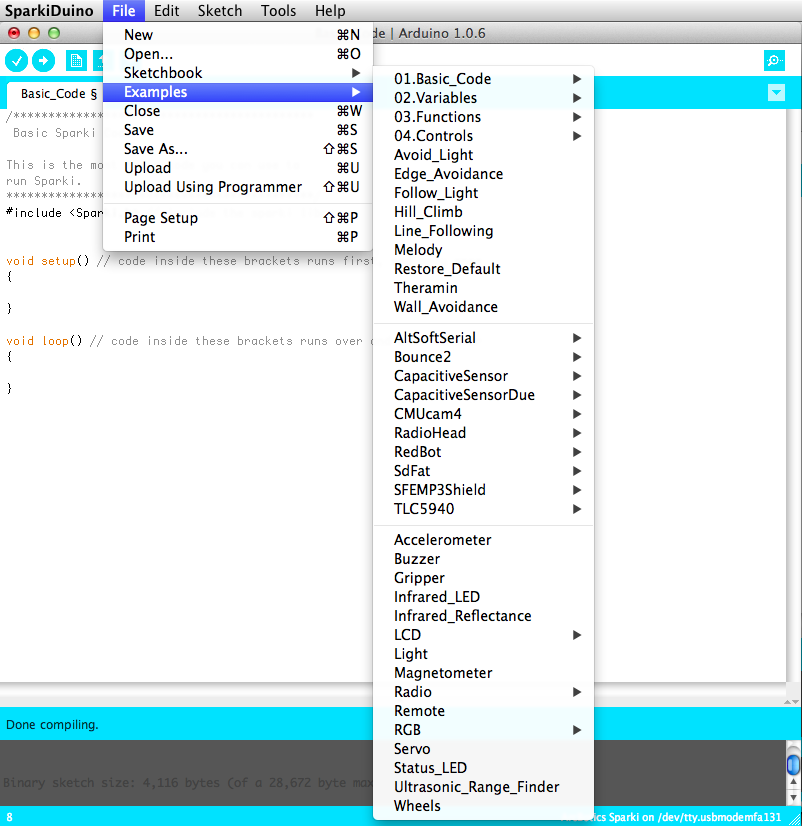Expand the Radio examples submenu
802x826 pixels.
[484, 691]
